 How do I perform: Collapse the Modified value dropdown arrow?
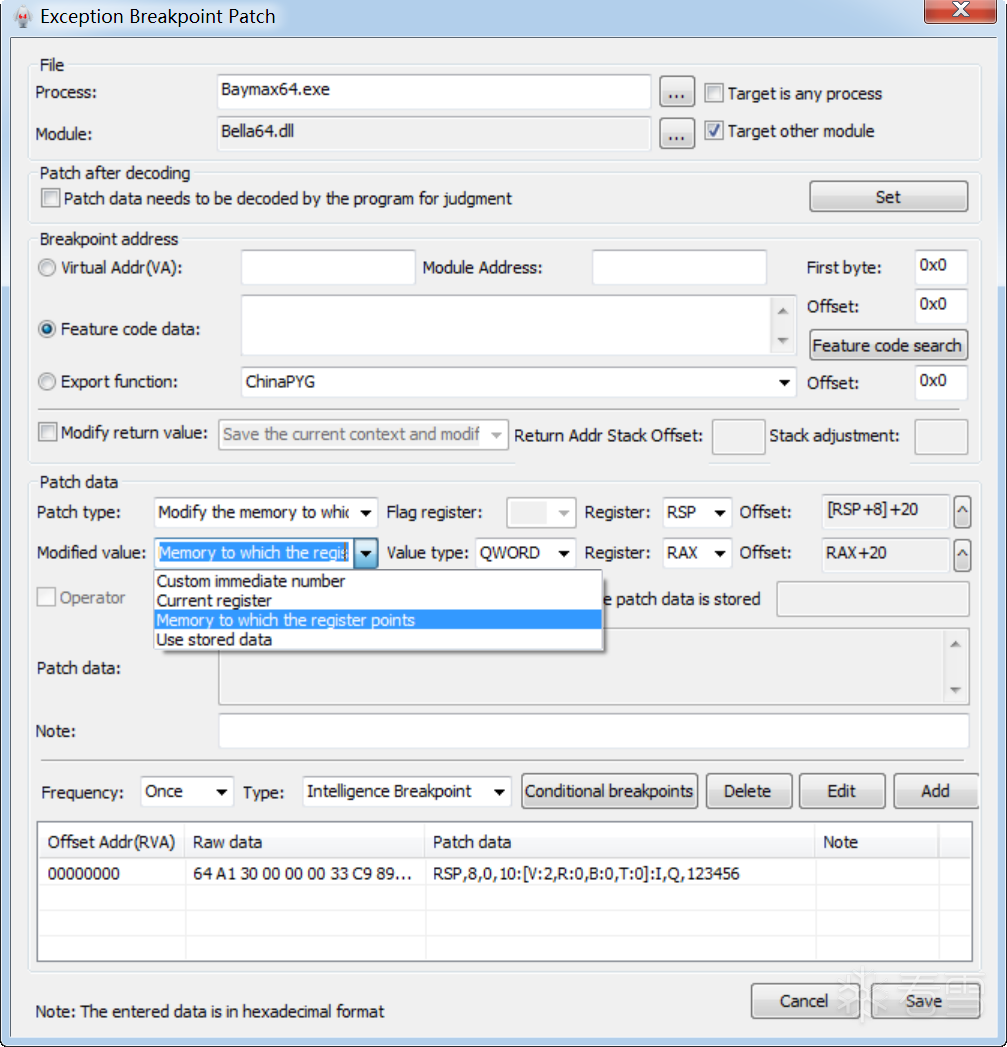[x=366, y=554]
